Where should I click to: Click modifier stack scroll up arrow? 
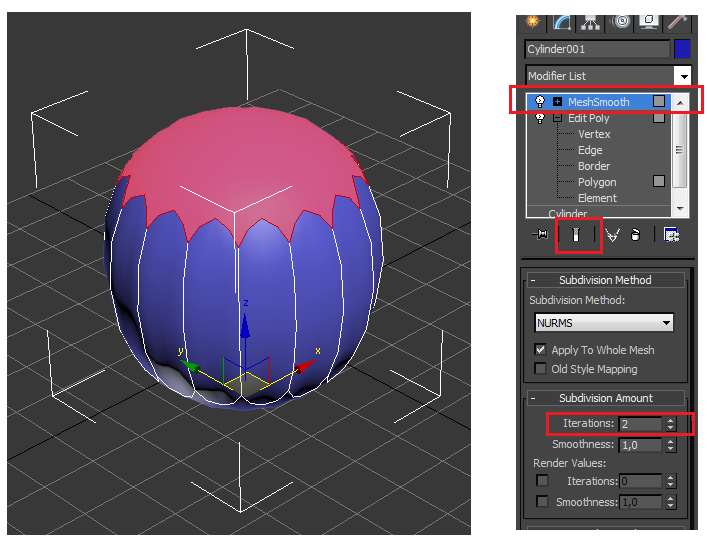tap(680, 103)
